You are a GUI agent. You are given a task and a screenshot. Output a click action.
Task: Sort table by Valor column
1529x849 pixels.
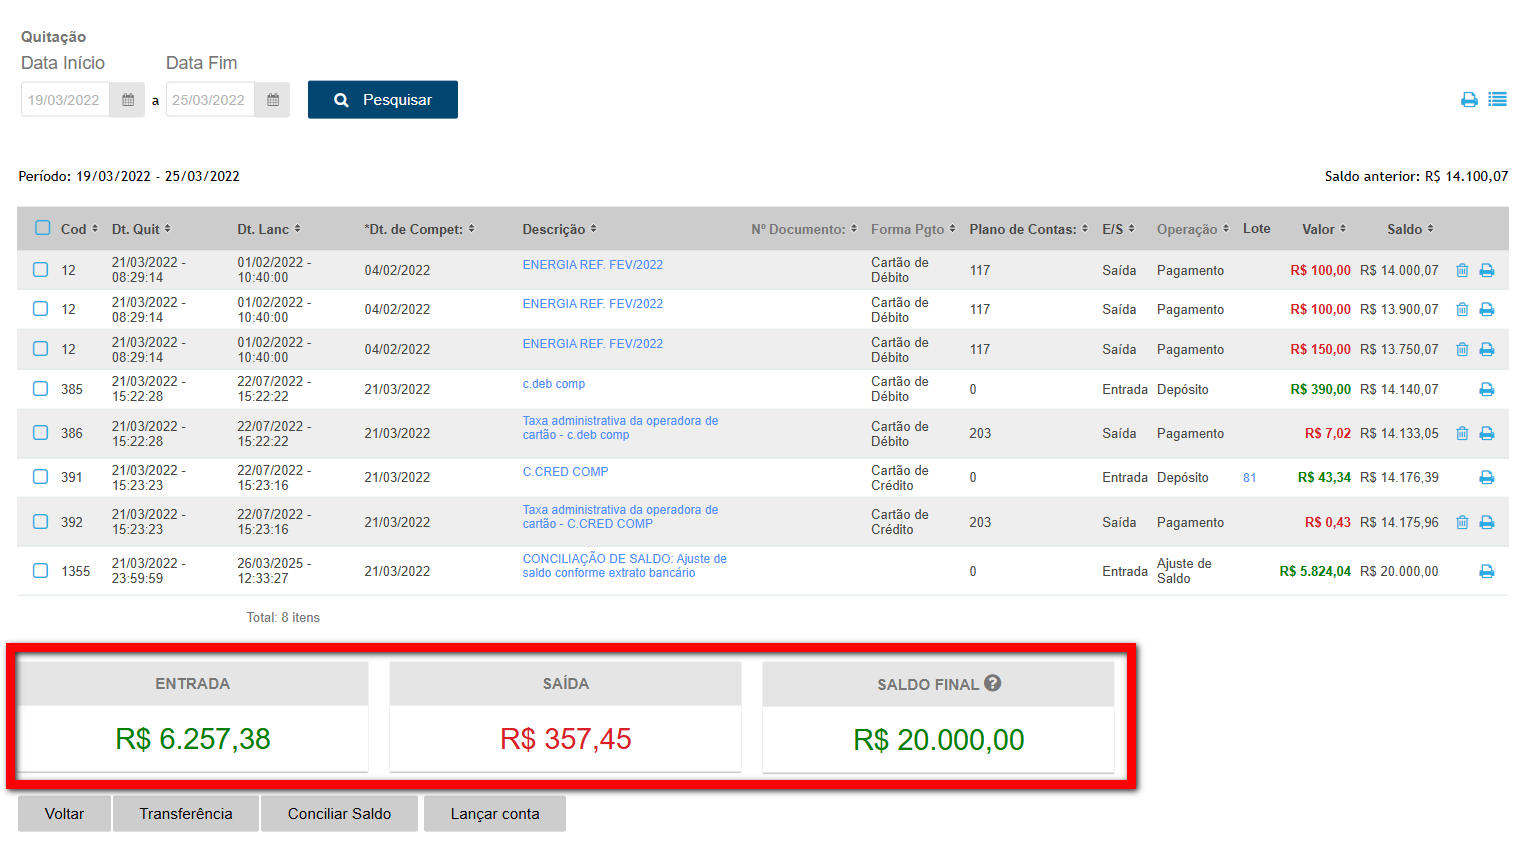(1323, 229)
